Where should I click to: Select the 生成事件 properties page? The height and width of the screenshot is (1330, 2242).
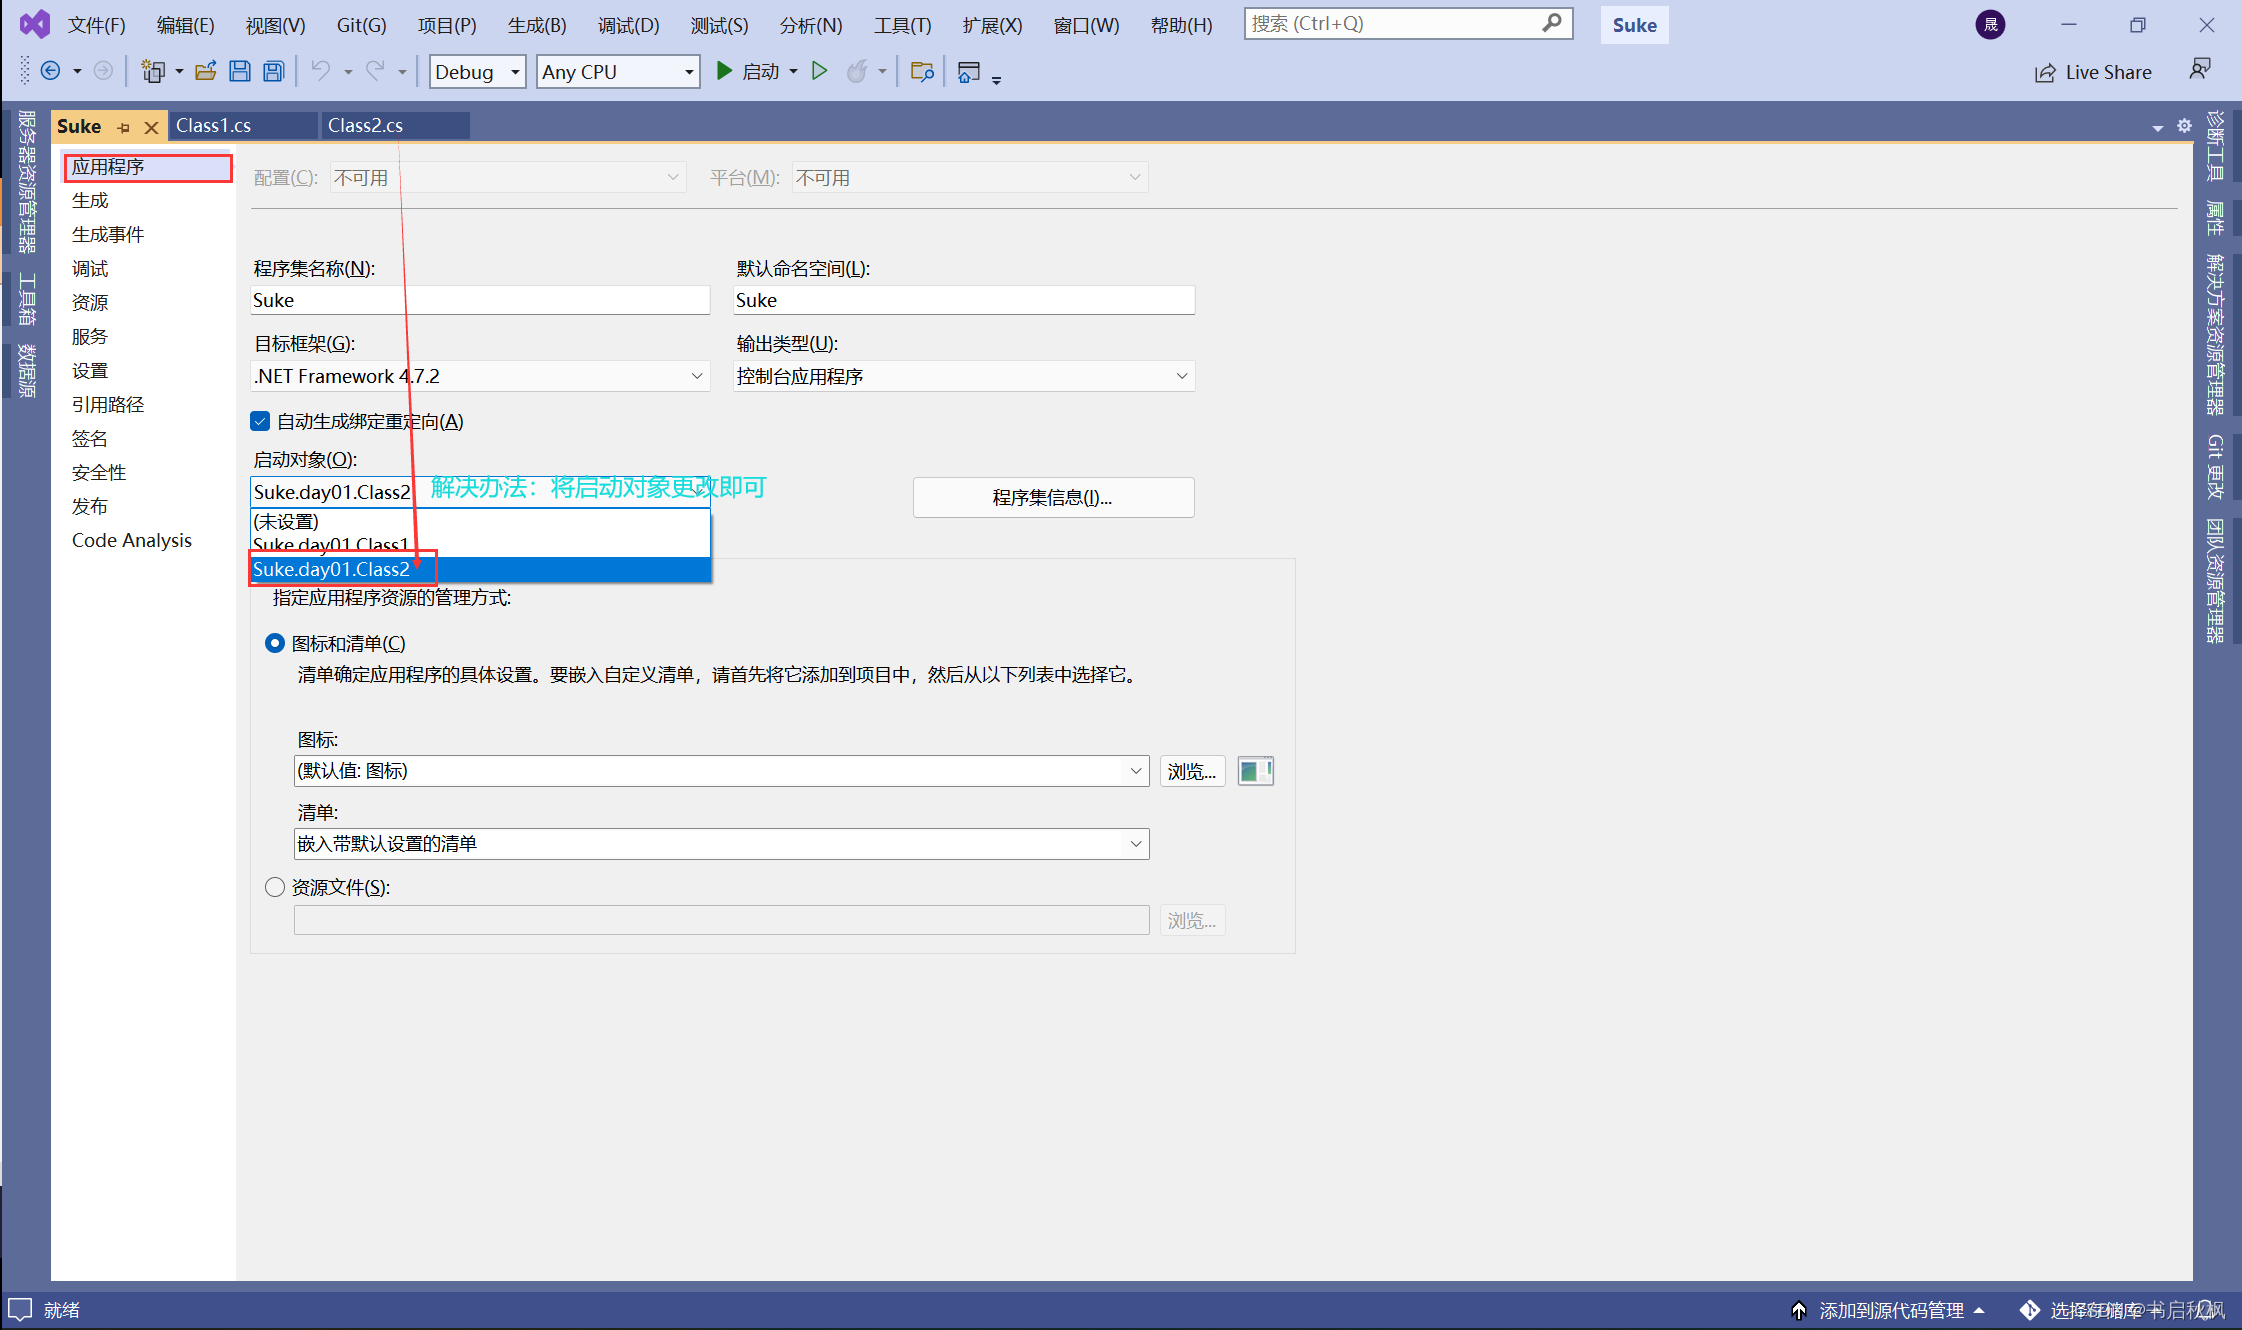click(108, 234)
